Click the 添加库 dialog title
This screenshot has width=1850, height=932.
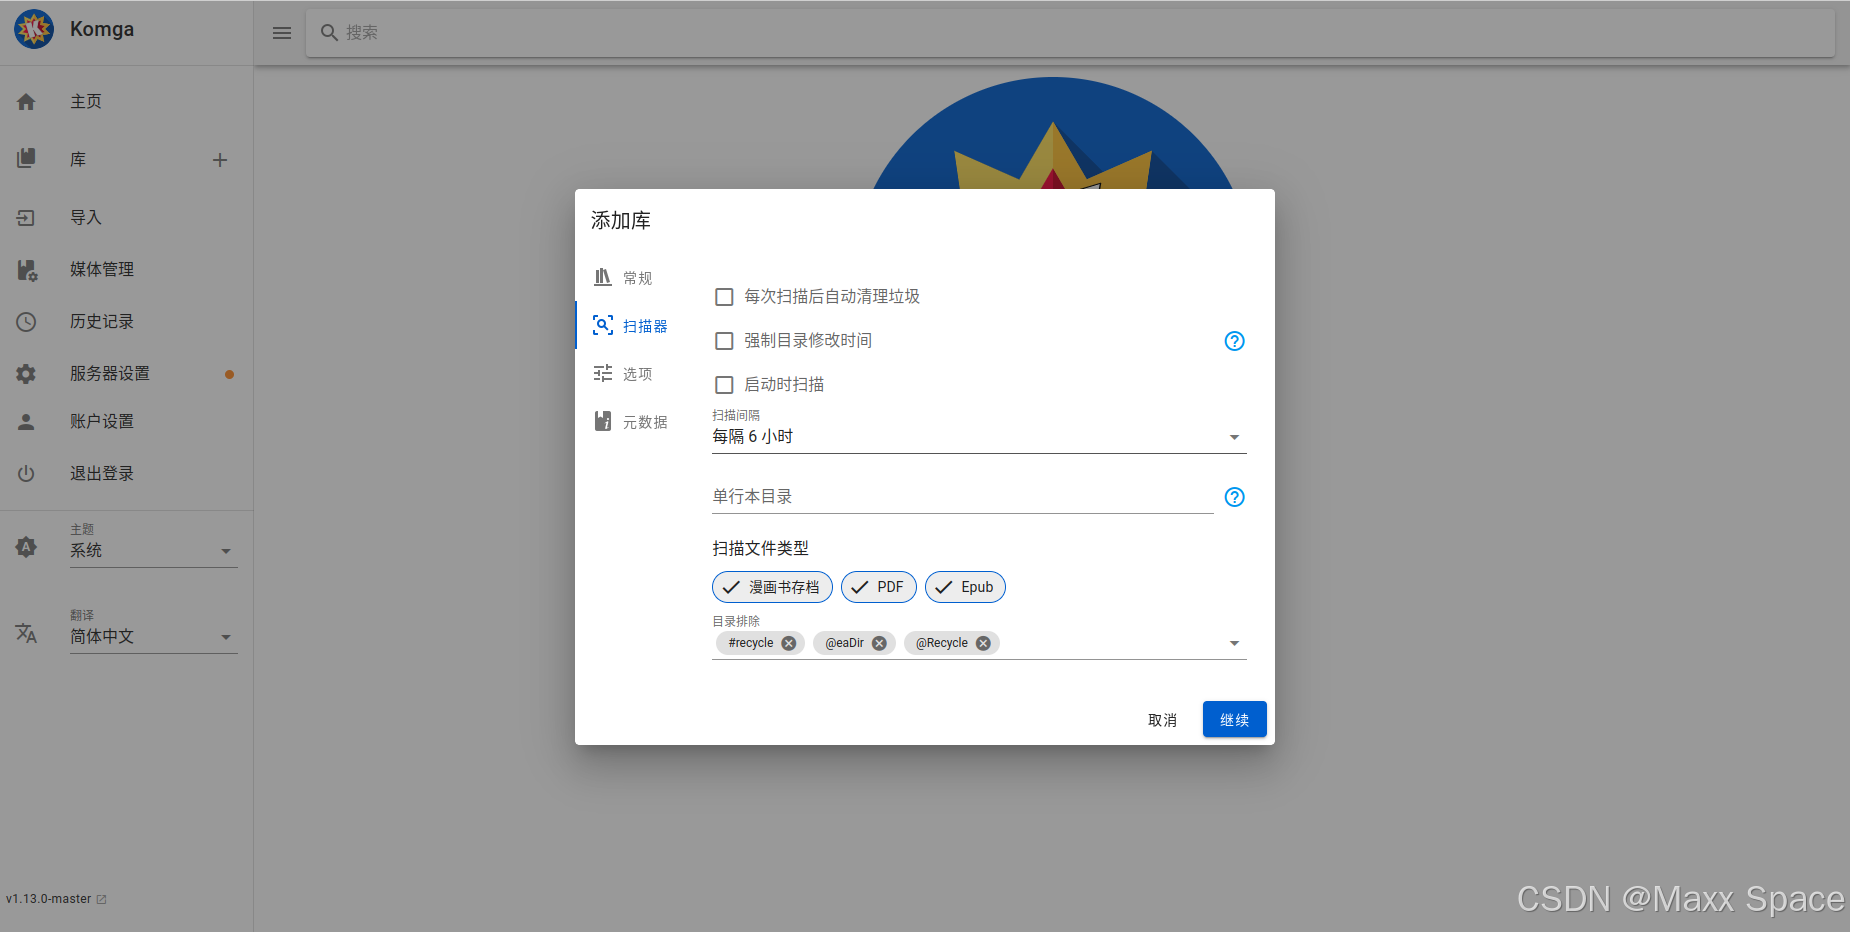pos(621,221)
